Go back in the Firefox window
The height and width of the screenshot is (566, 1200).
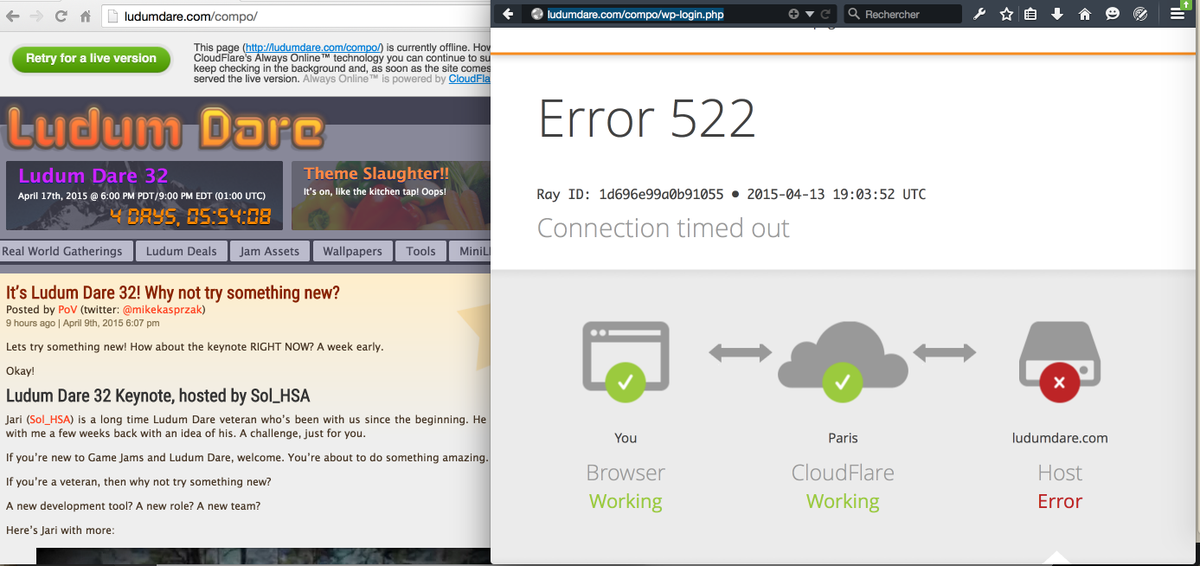(x=507, y=14)
